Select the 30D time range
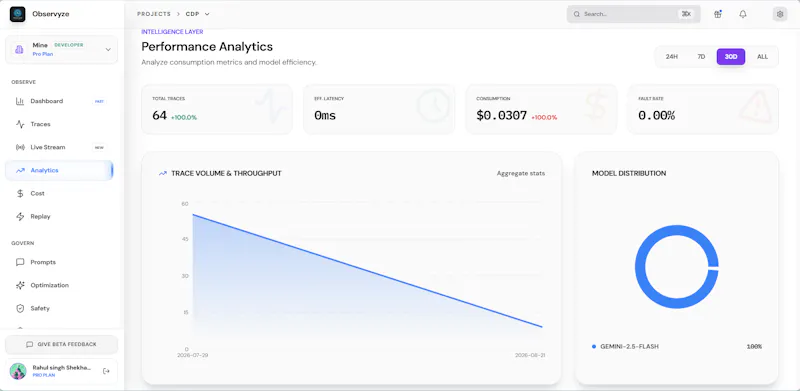 point(731,57)
